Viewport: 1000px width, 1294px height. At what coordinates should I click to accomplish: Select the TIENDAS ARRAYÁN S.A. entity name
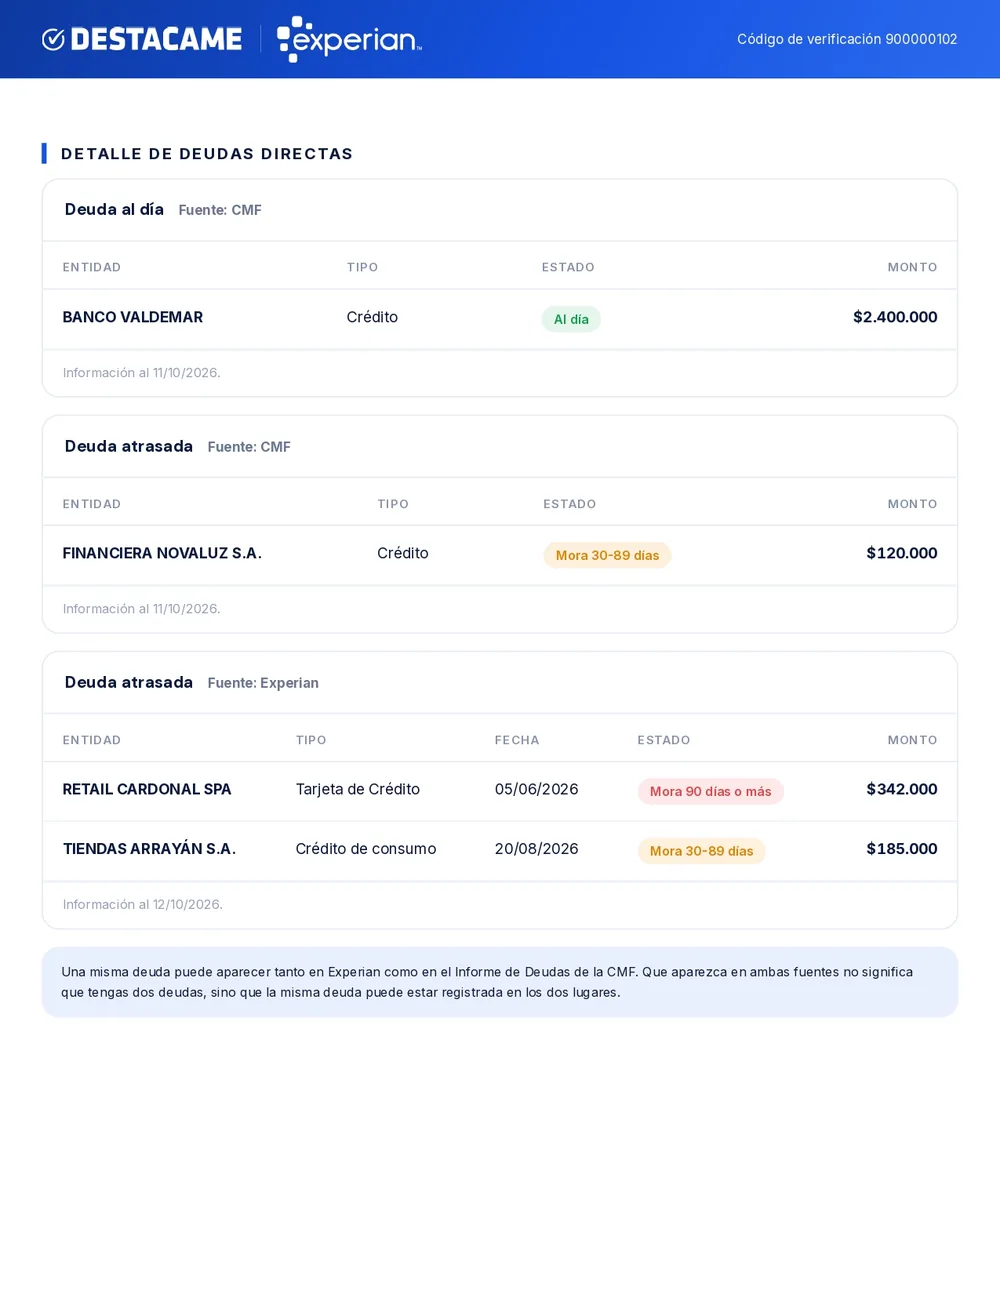[x=150, y=849]
